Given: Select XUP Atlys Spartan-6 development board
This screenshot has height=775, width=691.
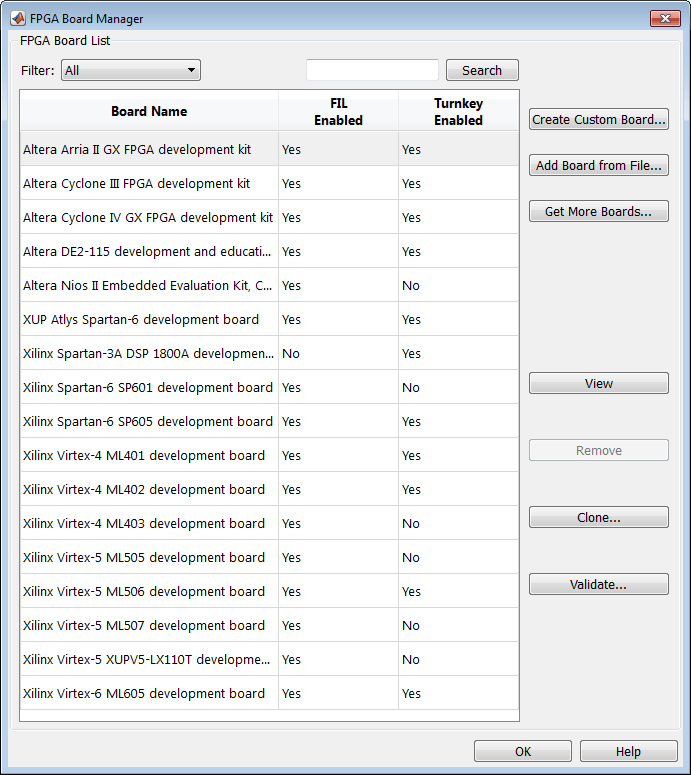Looking at the screenshot, I should 269,319.
